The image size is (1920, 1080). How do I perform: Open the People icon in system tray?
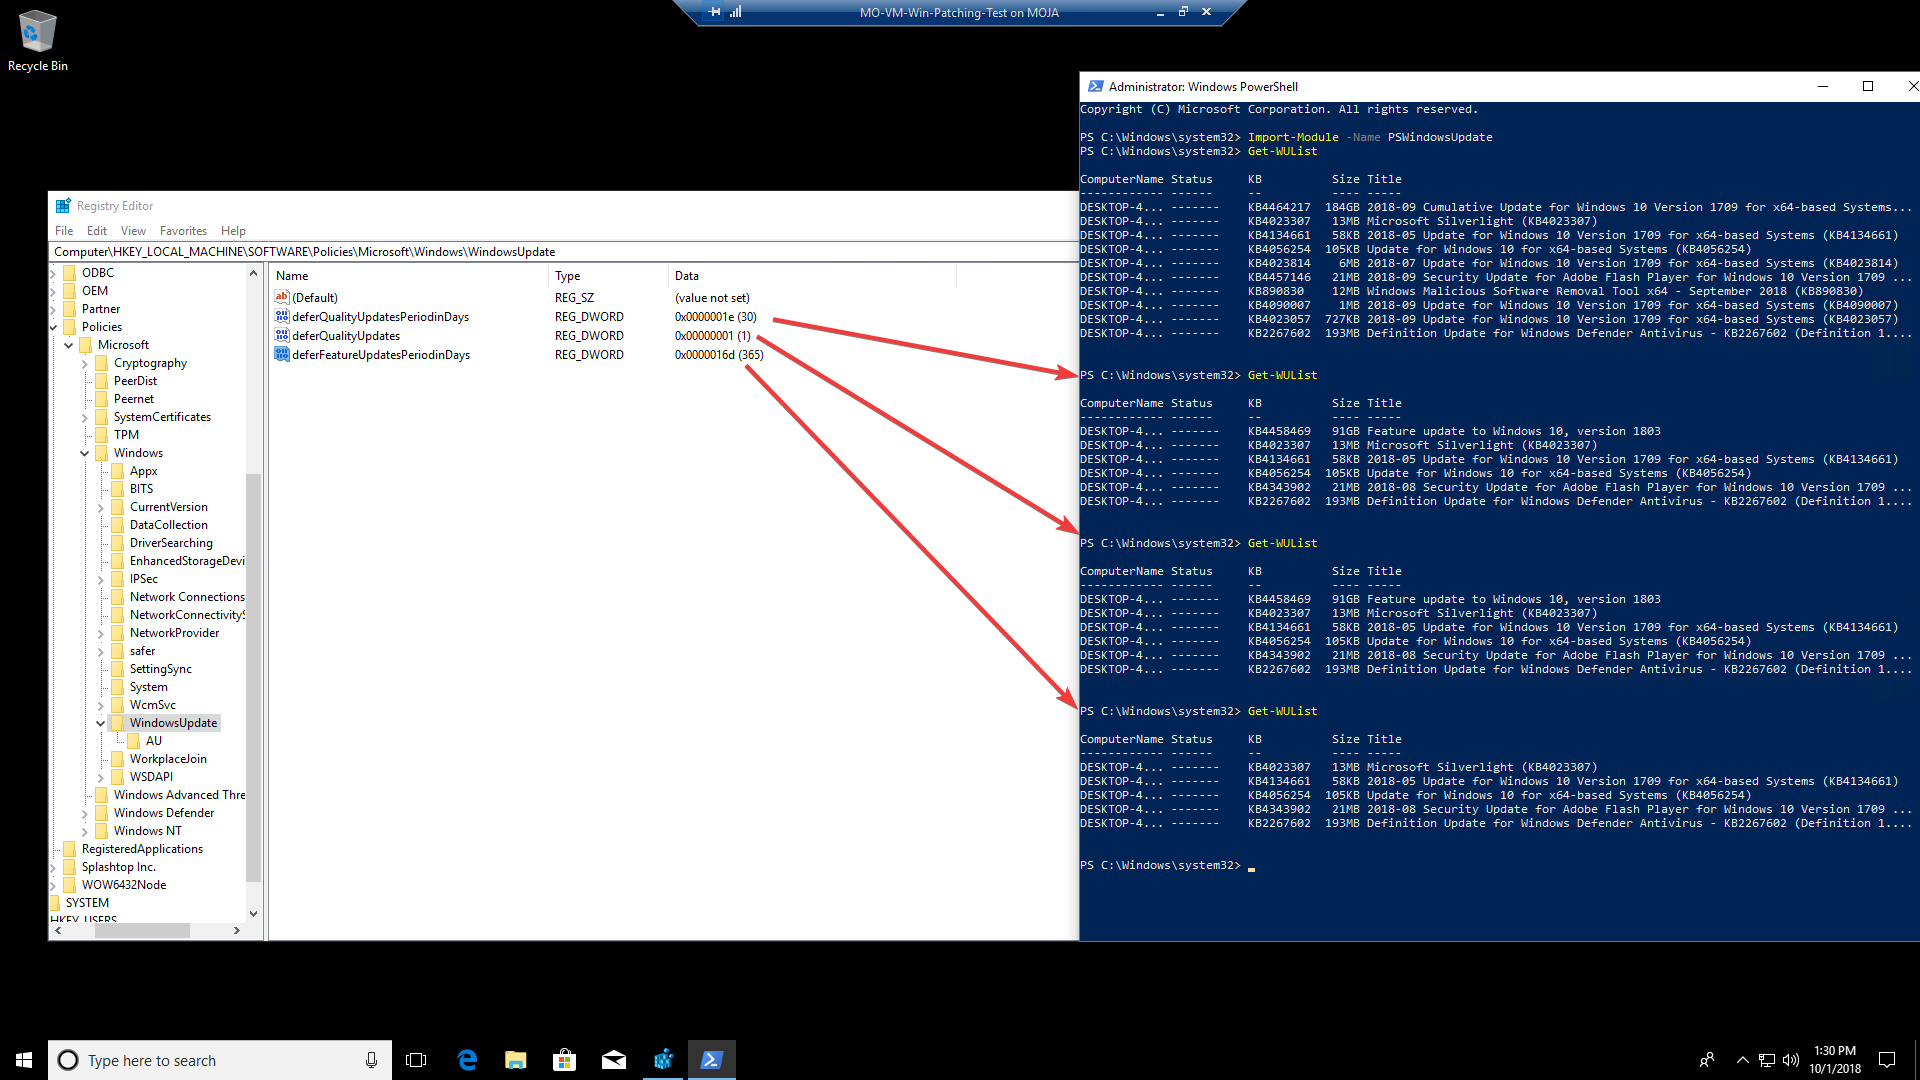(1707, 1060)
